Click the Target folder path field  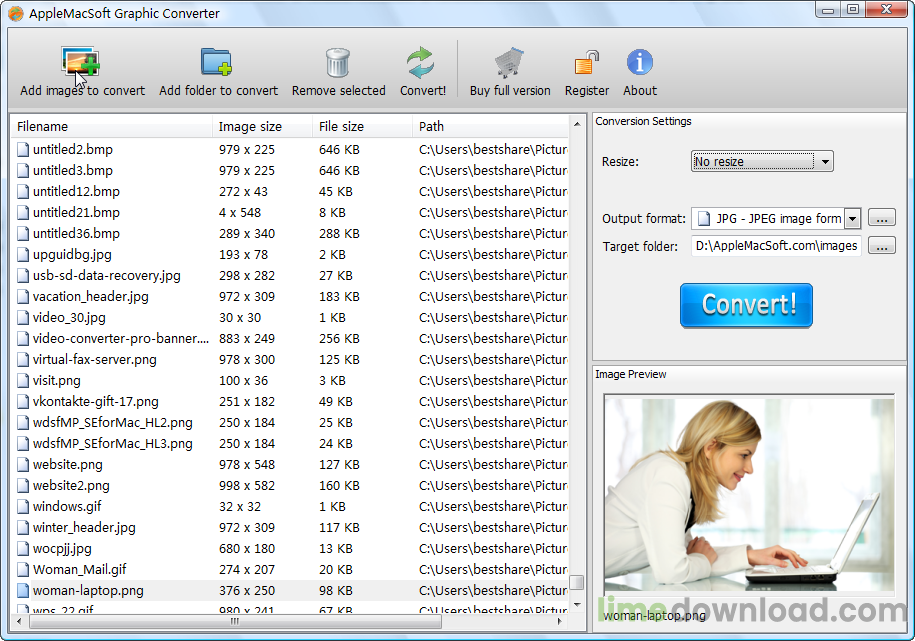[776, 246]
